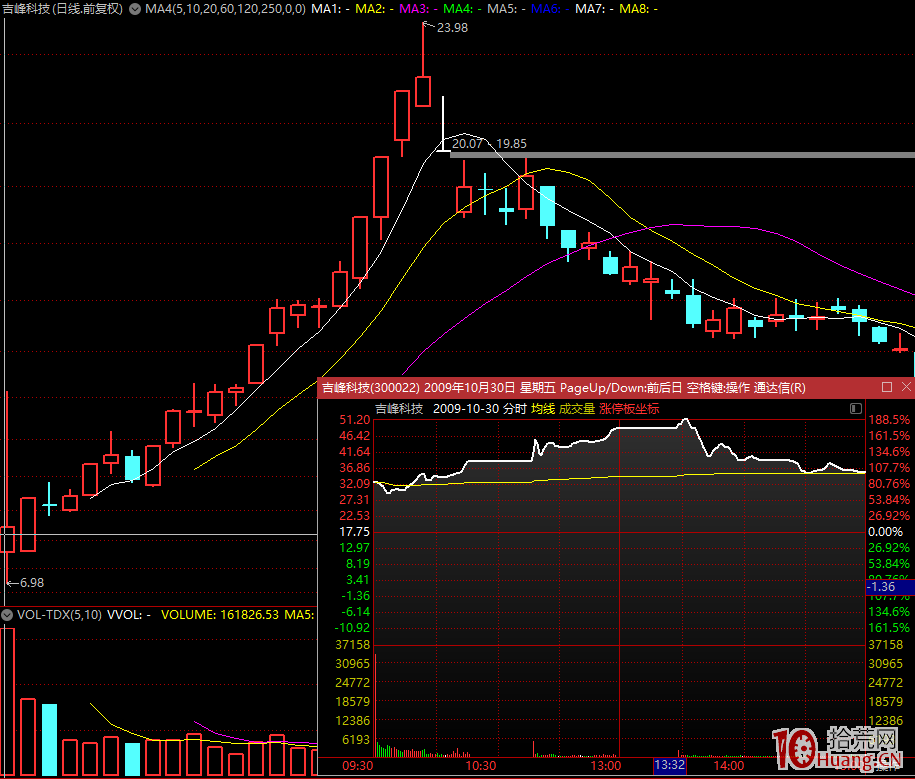Select the yellow MA8 legend label
This screenshot has height=779, width=915.
[x=638, y=9]
